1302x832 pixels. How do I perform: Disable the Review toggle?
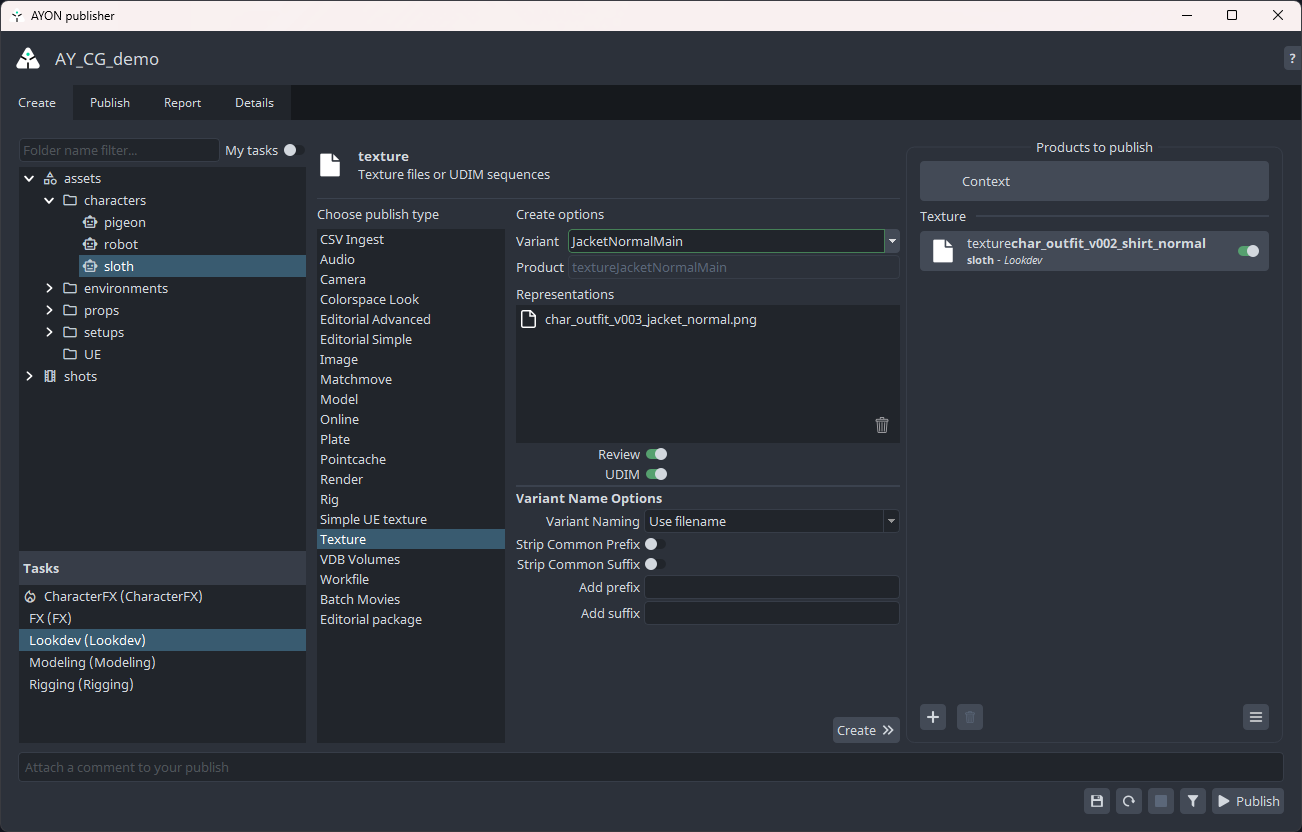tap(656, 454)
